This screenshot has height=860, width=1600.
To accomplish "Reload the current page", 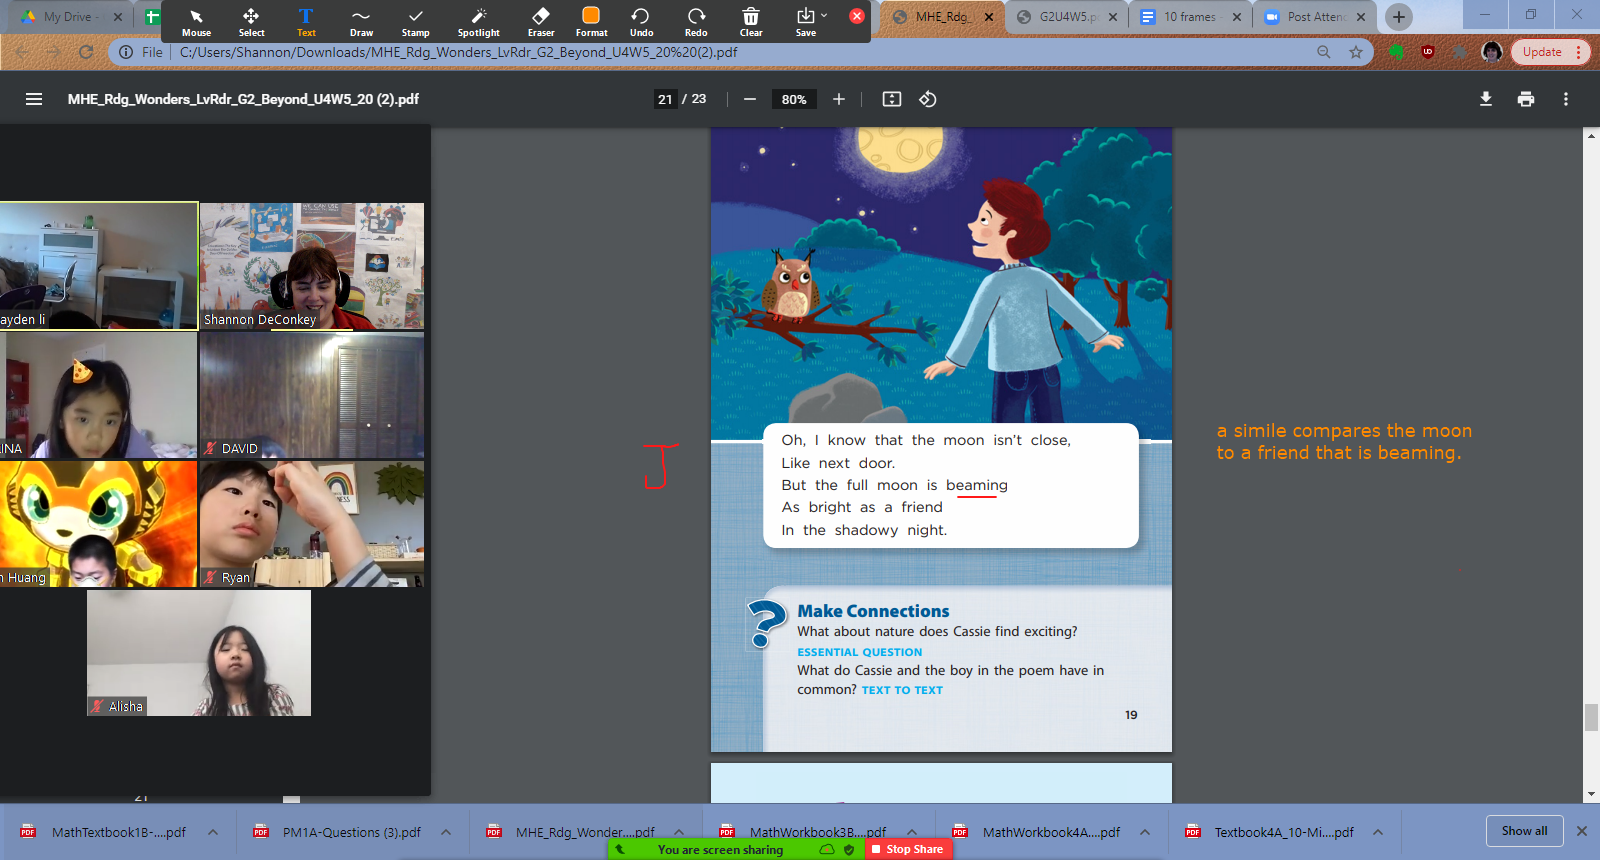I will coord(86,52).
